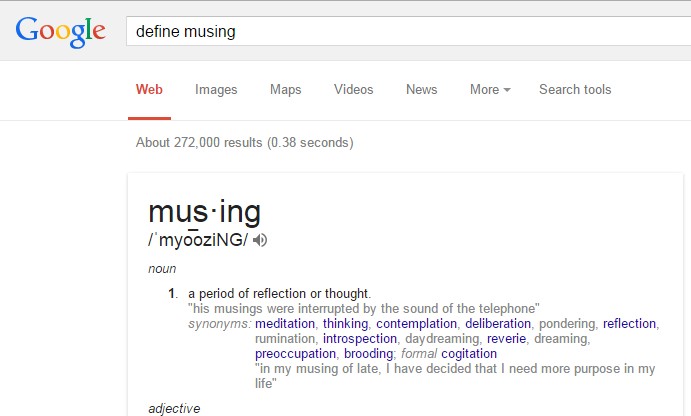
Task: Follow the 'reverie' synonym link
Action: 506,339
